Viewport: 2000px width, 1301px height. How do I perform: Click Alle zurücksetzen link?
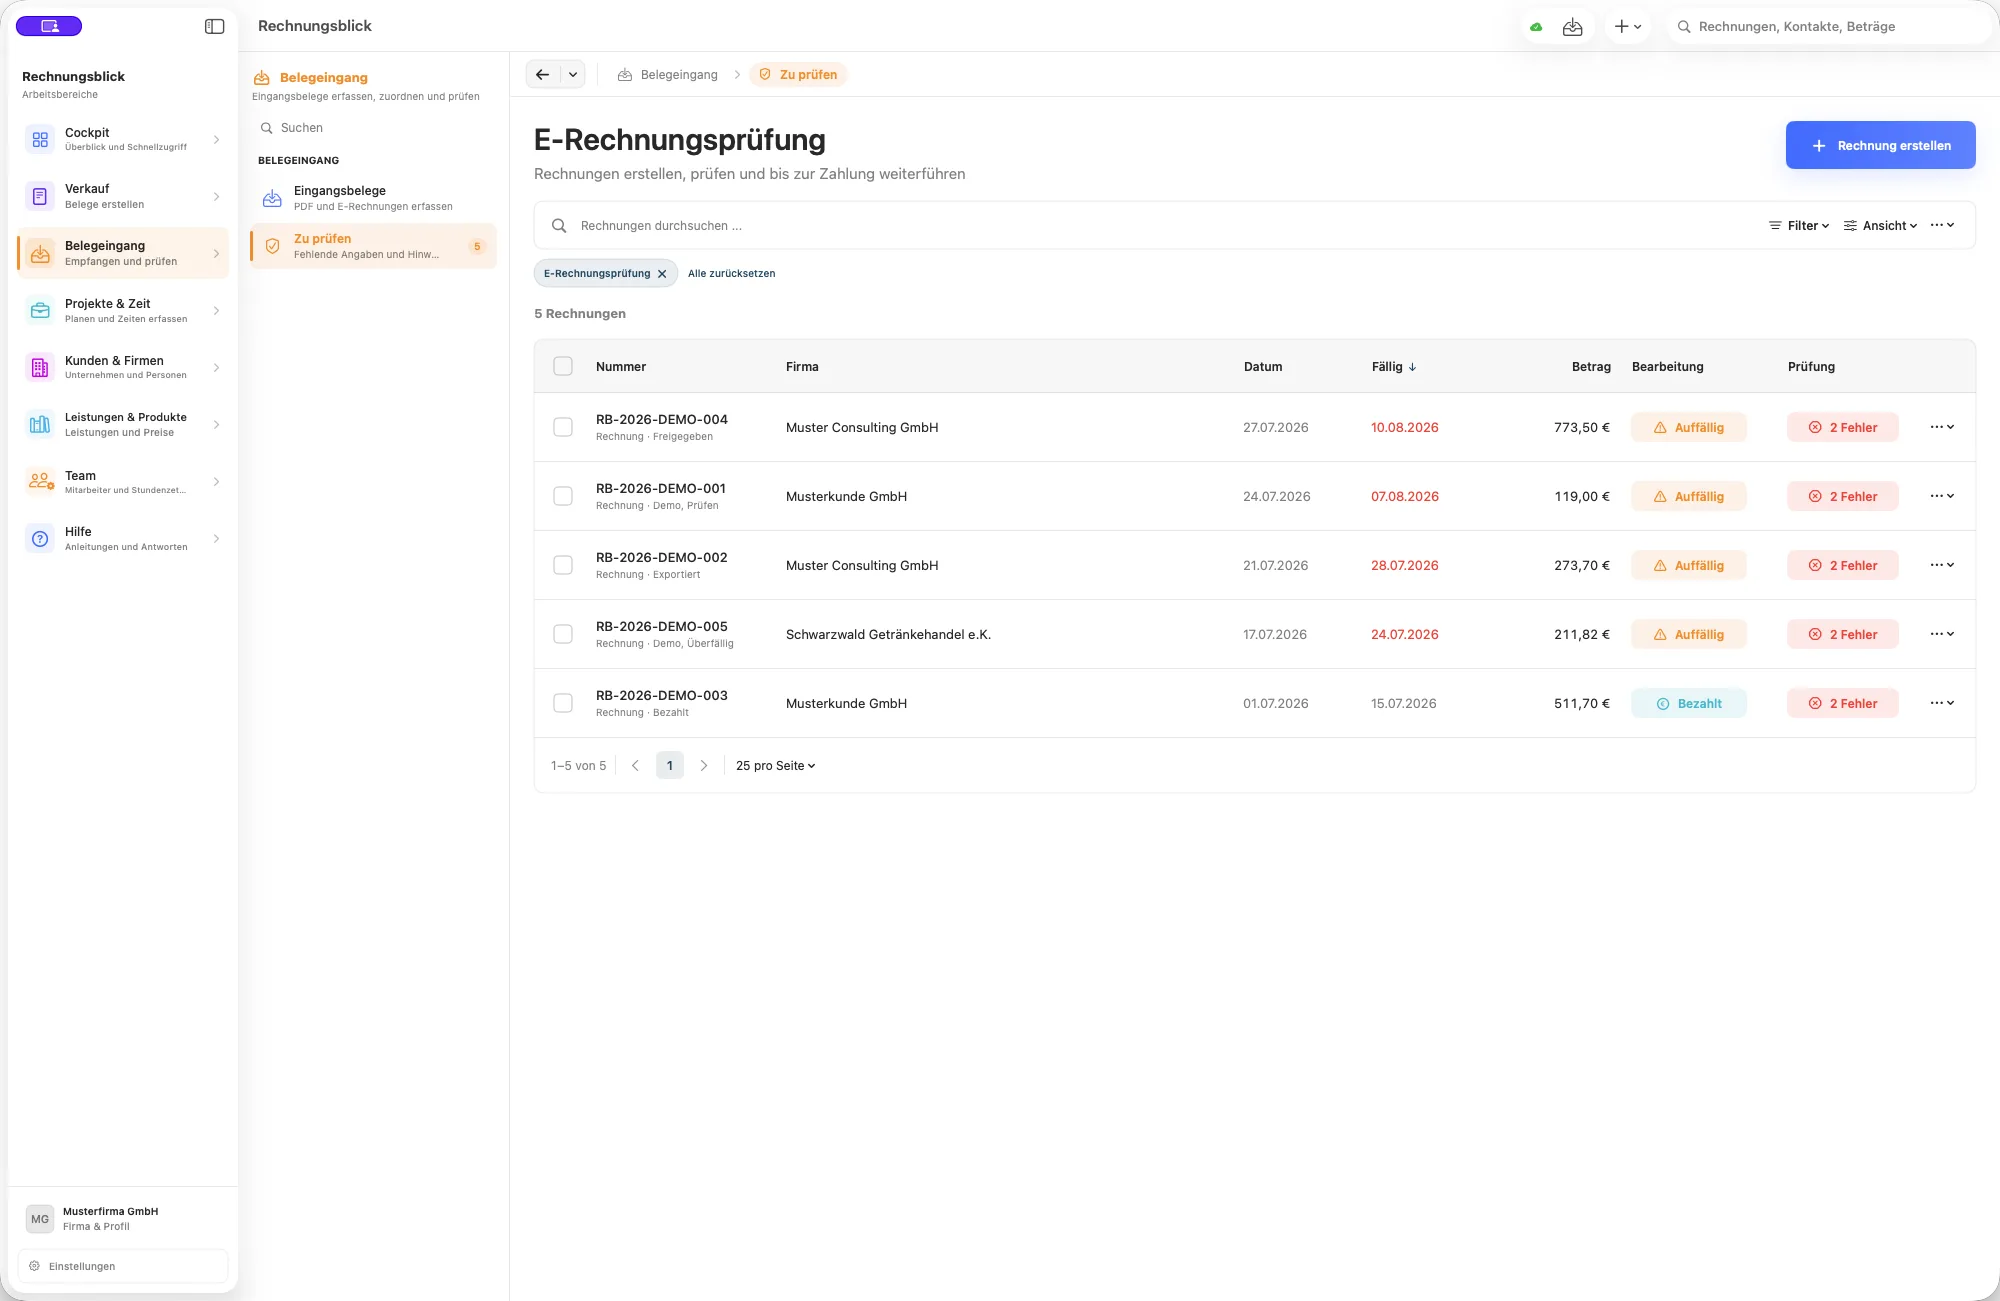click(731, 274)
